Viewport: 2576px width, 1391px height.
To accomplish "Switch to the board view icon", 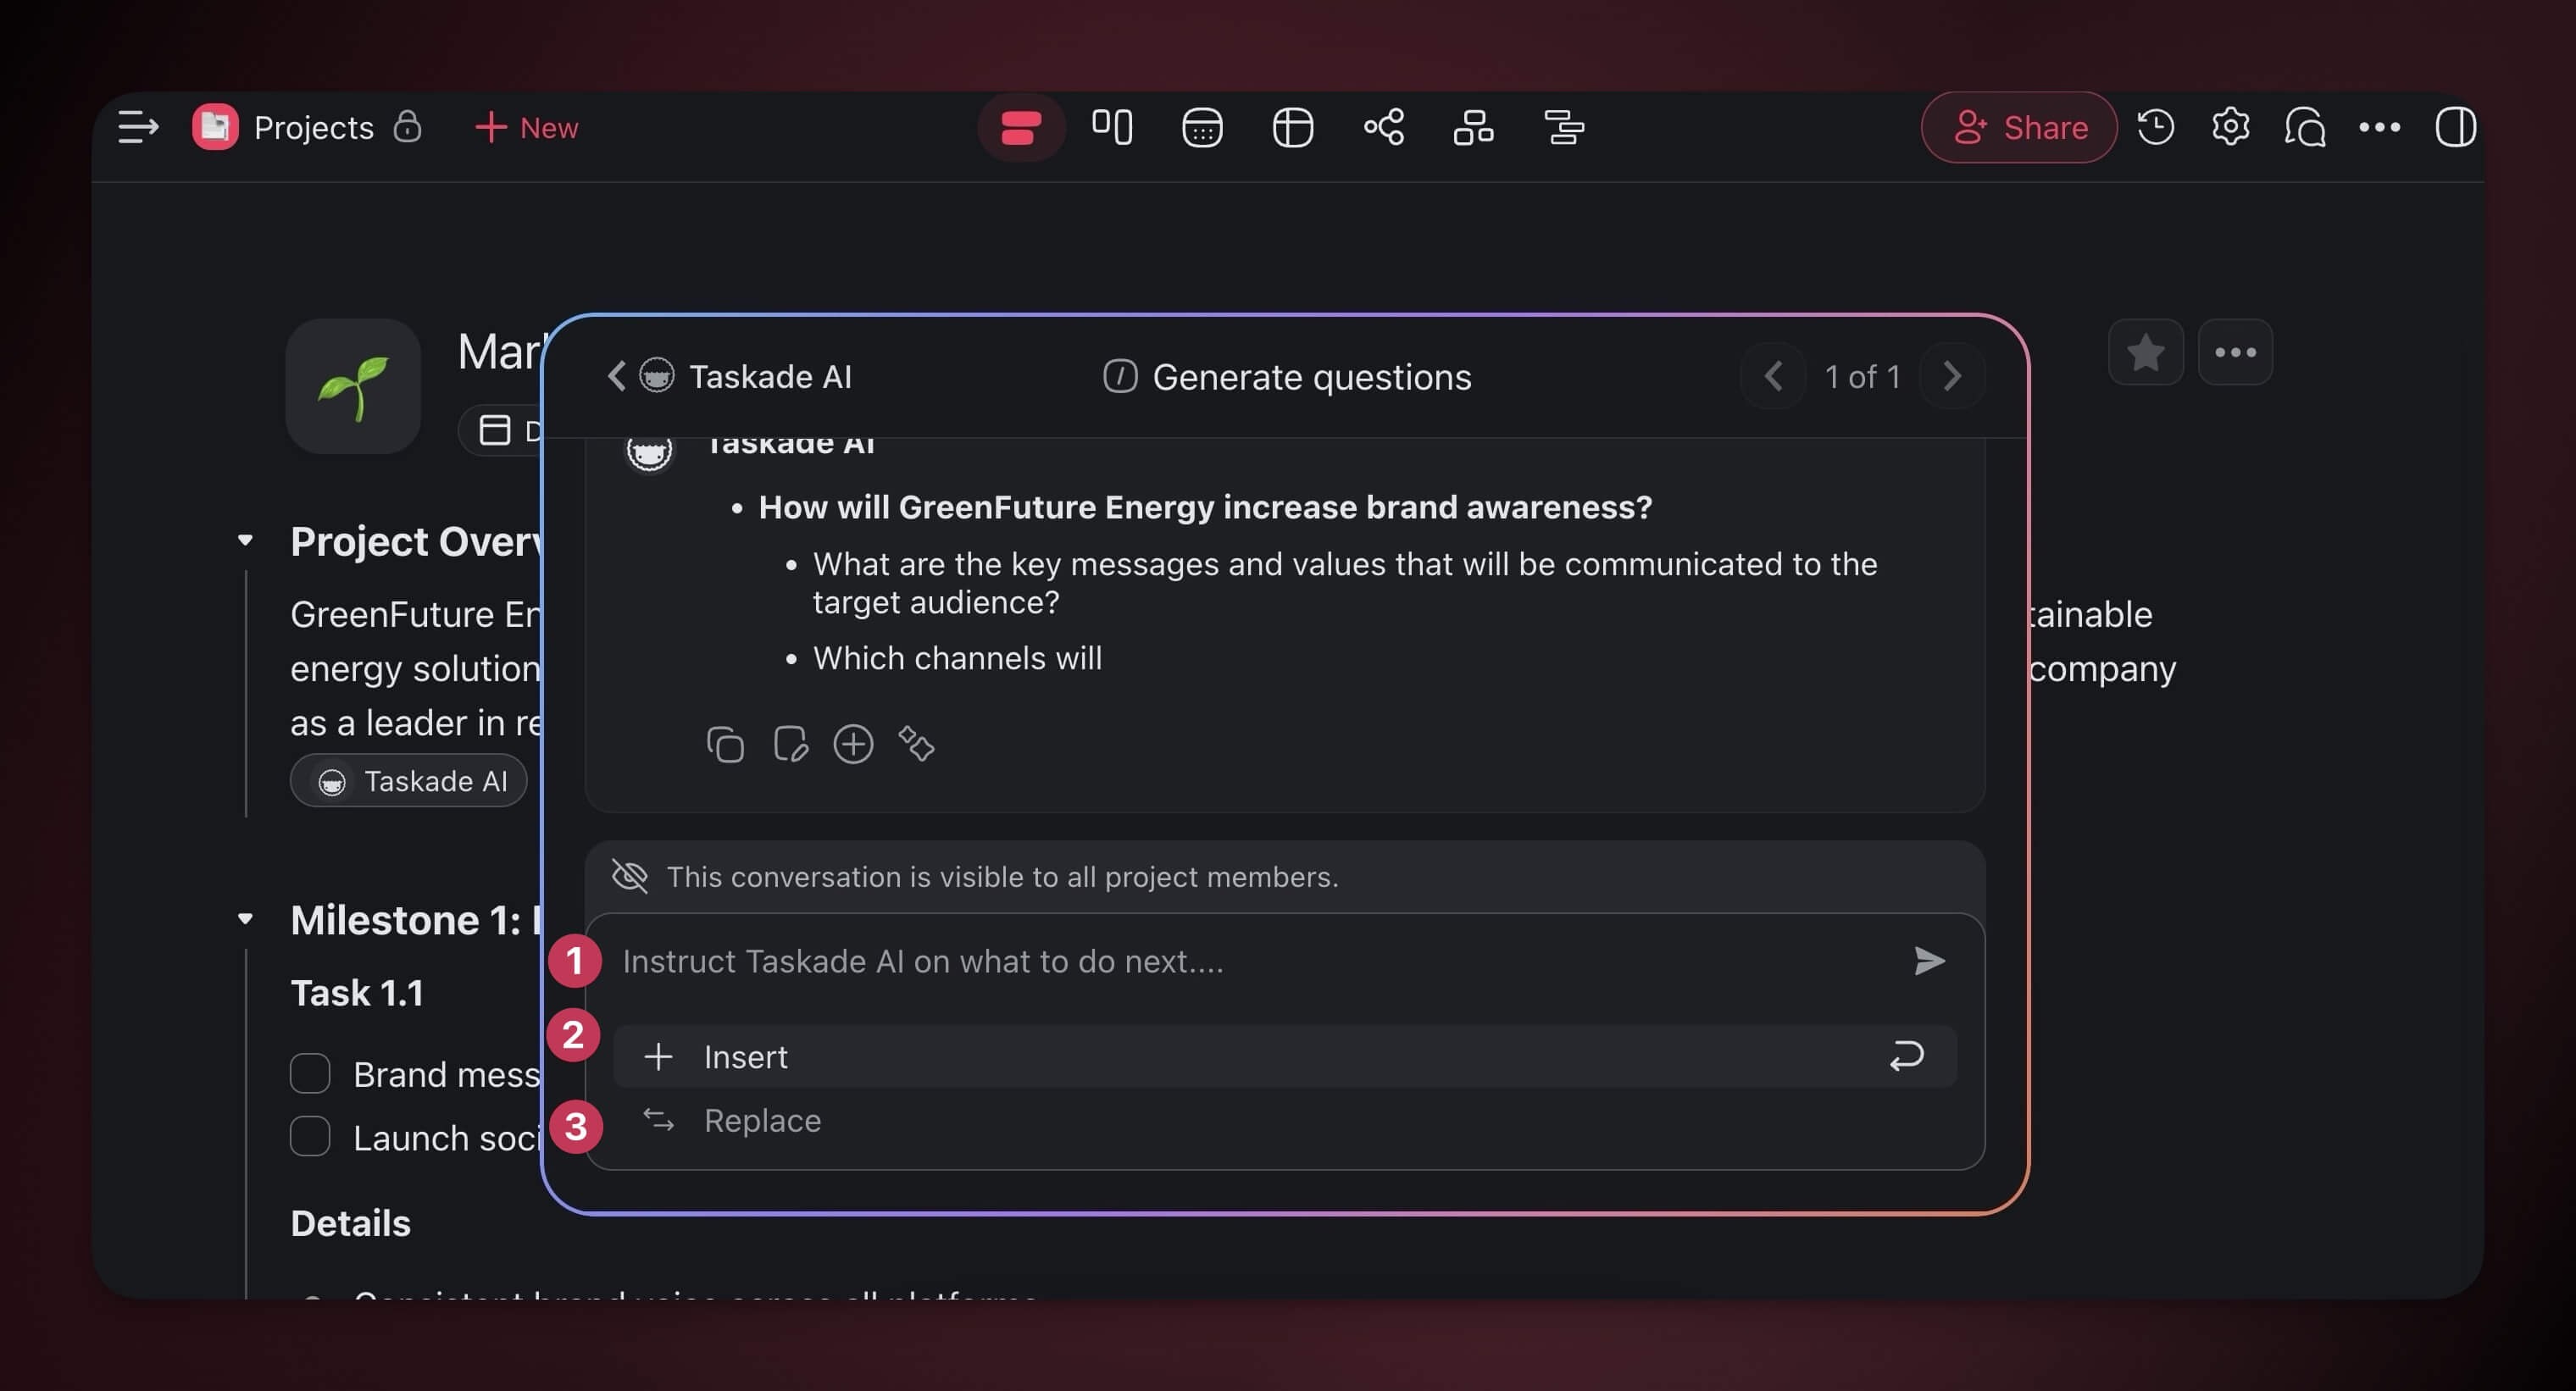I will [1111, 127].
